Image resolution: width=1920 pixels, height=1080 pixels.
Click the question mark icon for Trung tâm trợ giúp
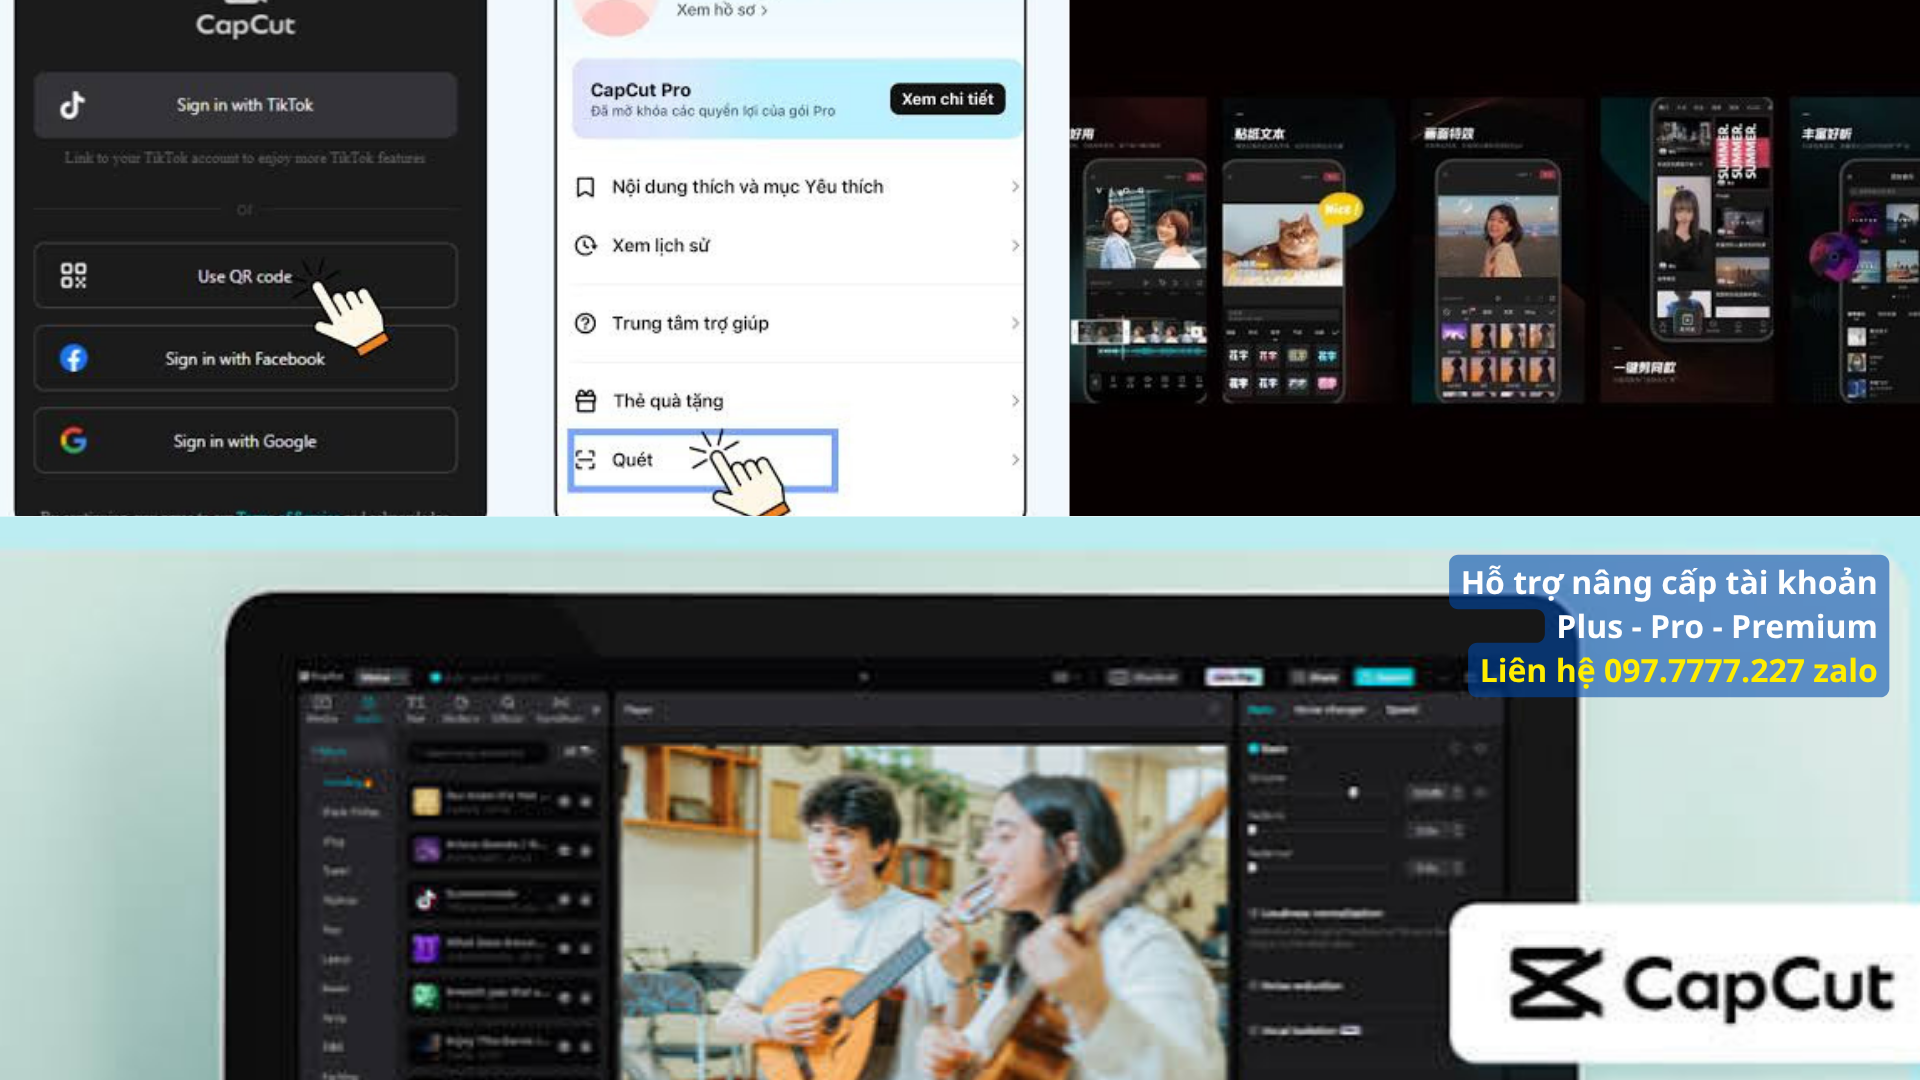point(586,323)
